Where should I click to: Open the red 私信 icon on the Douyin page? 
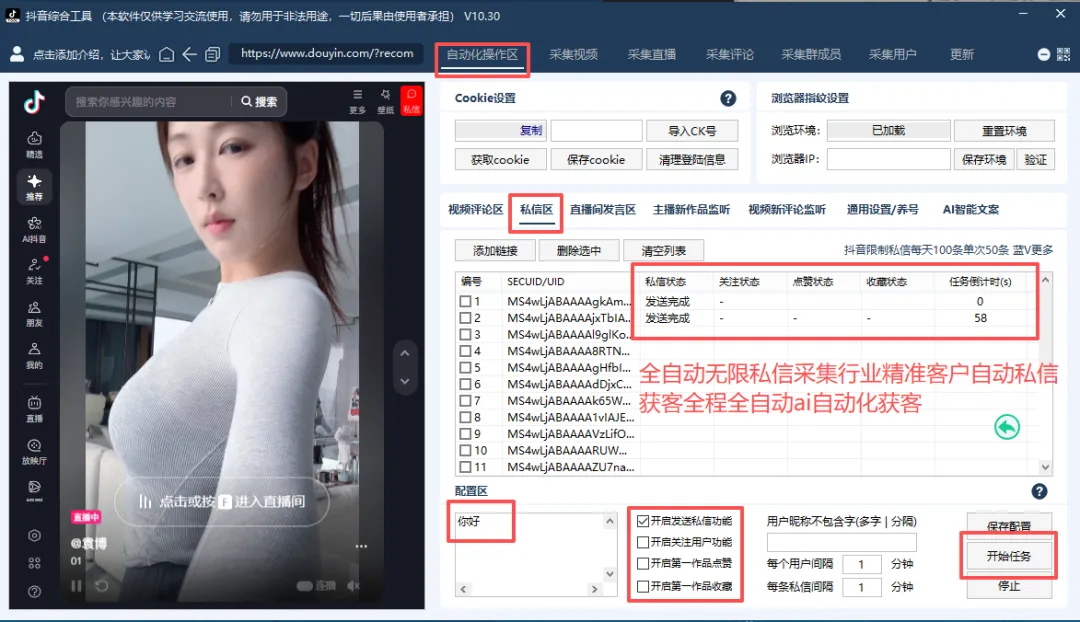click(x=411, y=100)
